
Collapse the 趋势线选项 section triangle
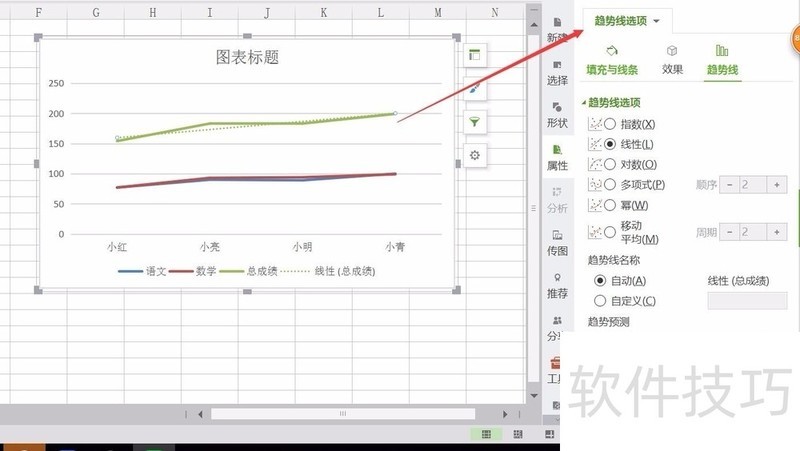point(584,103)
